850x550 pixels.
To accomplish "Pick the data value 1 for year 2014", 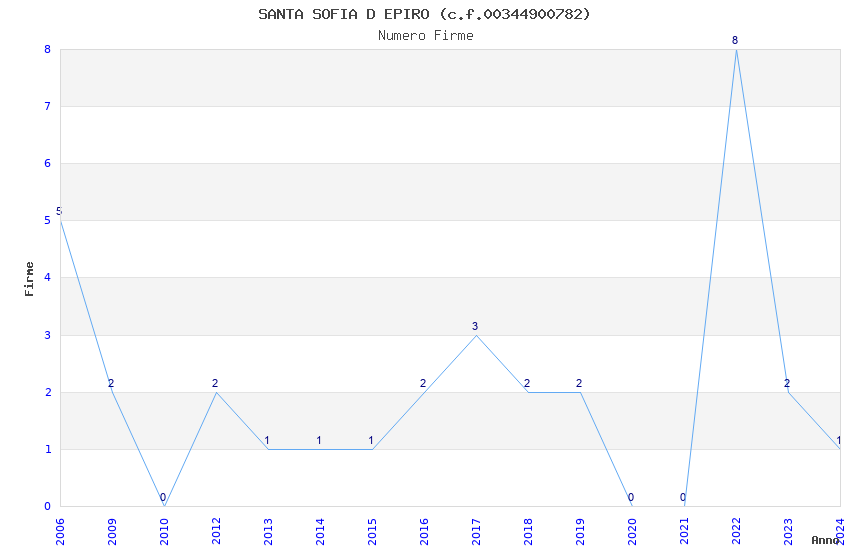I will tap(319, 441).
